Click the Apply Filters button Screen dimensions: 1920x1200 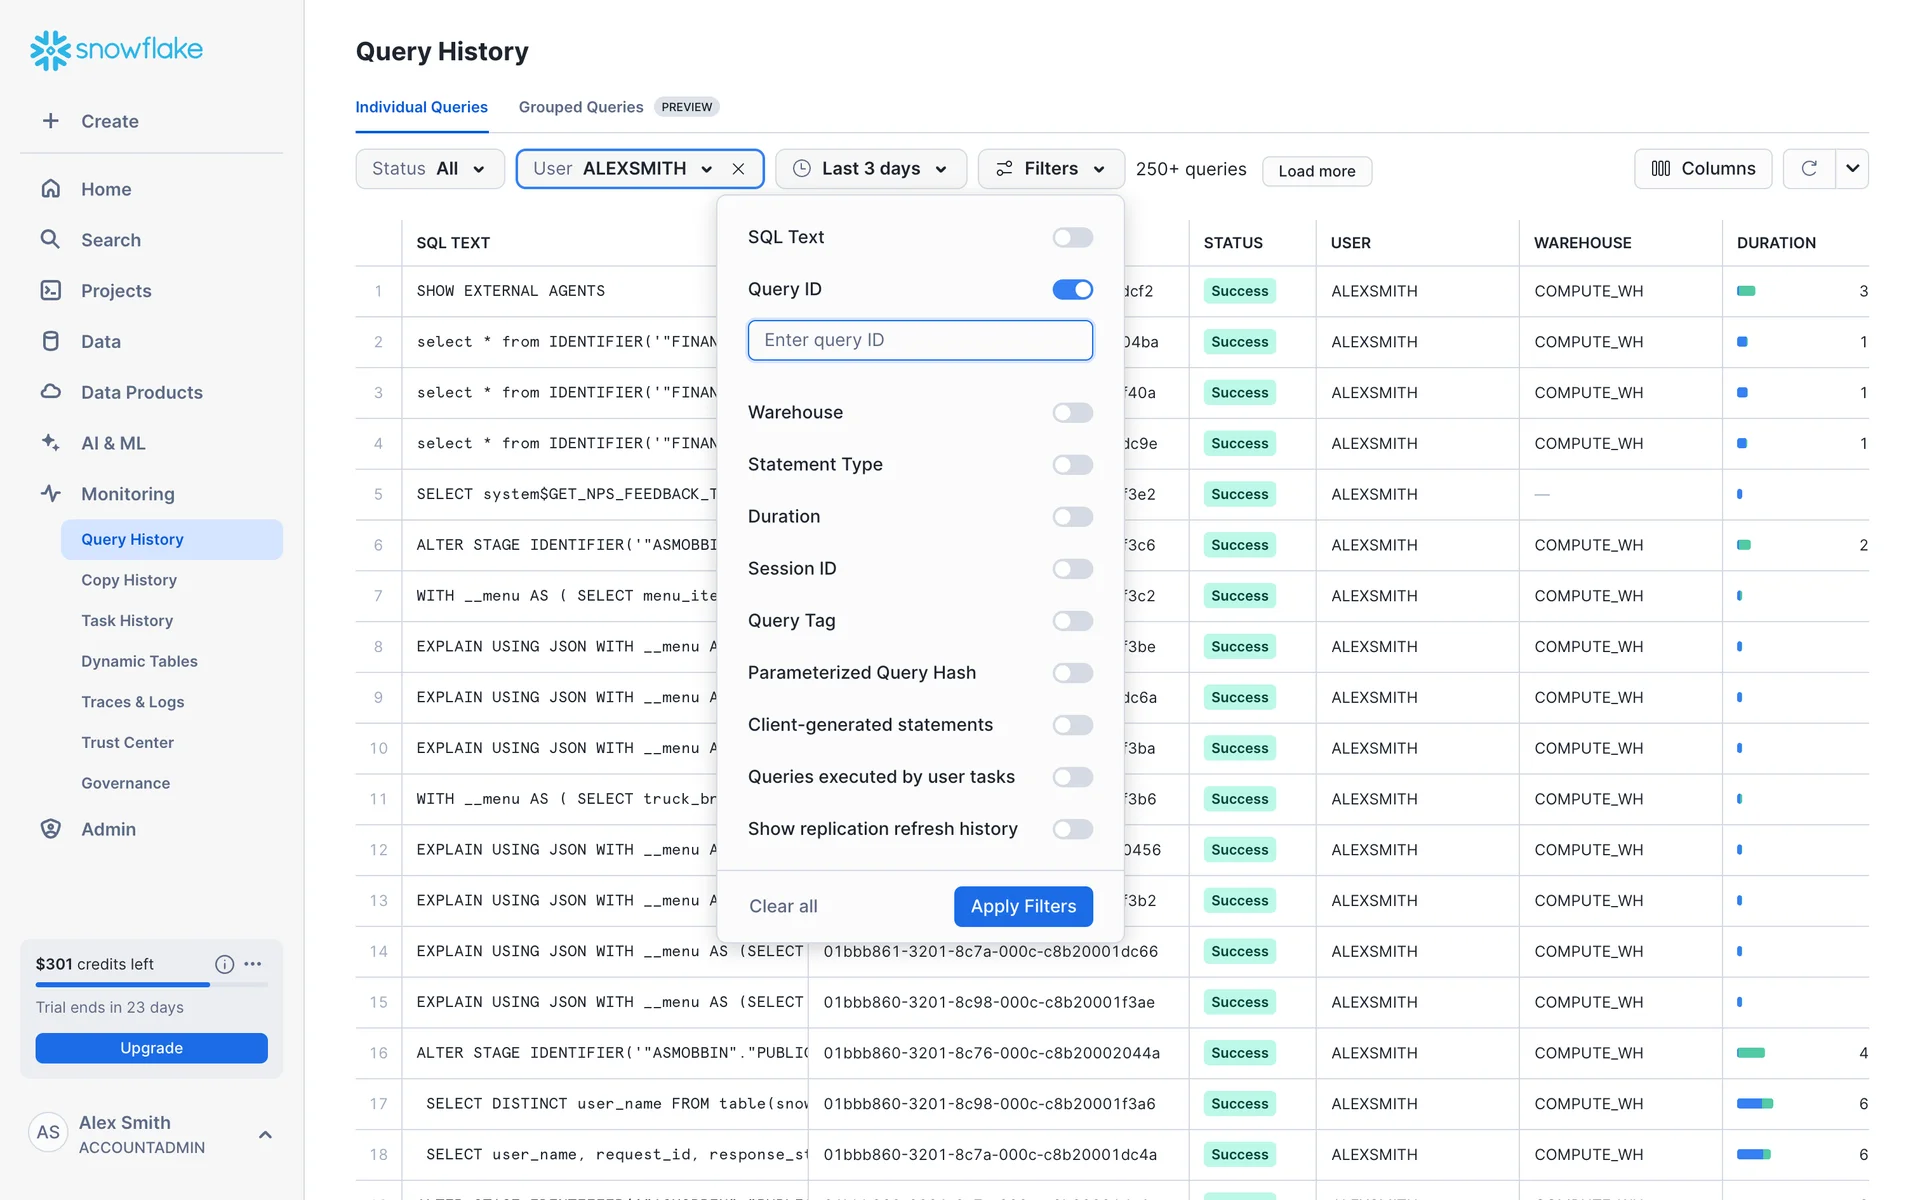(x=1023, y=906)
